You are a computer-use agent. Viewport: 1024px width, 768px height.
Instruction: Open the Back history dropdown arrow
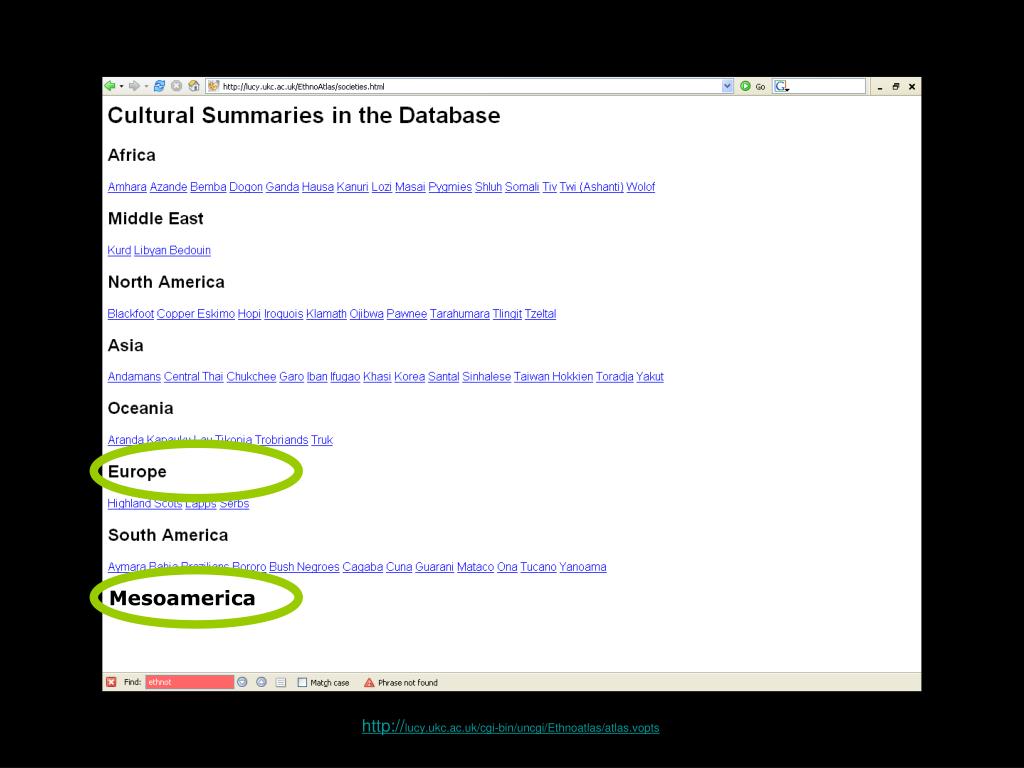[121, 86]
